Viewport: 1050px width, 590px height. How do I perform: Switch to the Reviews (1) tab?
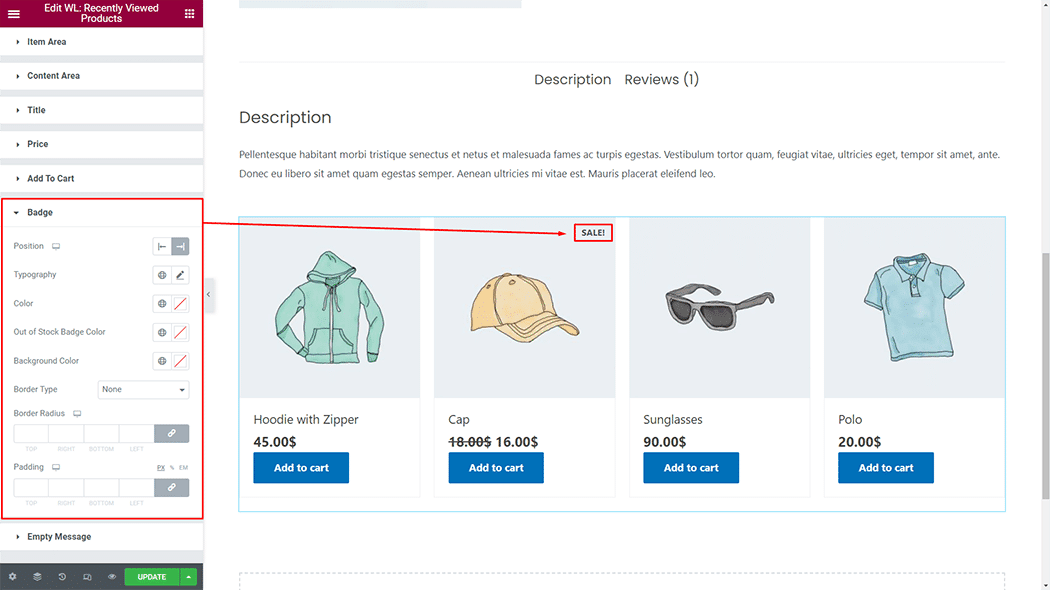[661, 80]
